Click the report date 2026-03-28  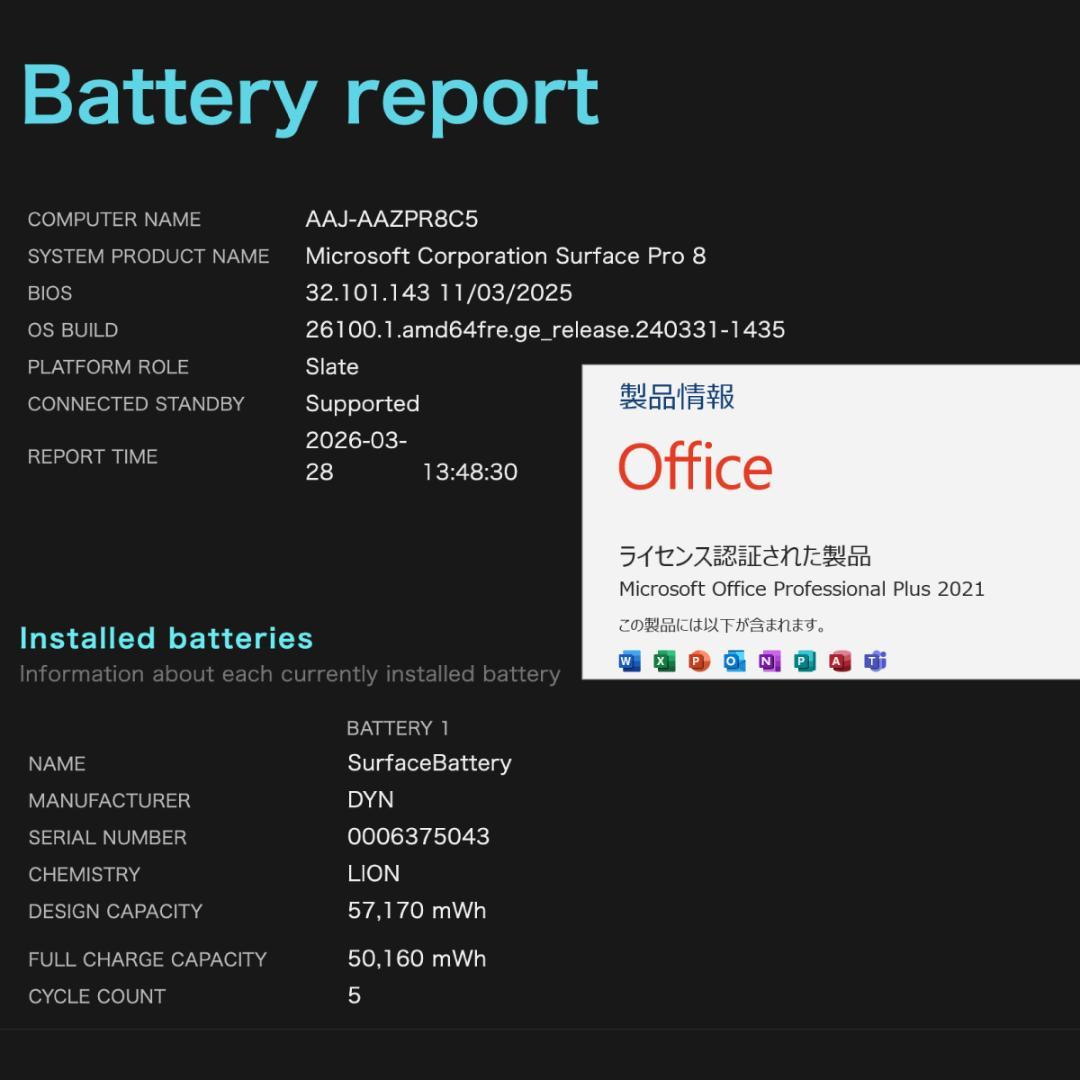tap(356, 456)
